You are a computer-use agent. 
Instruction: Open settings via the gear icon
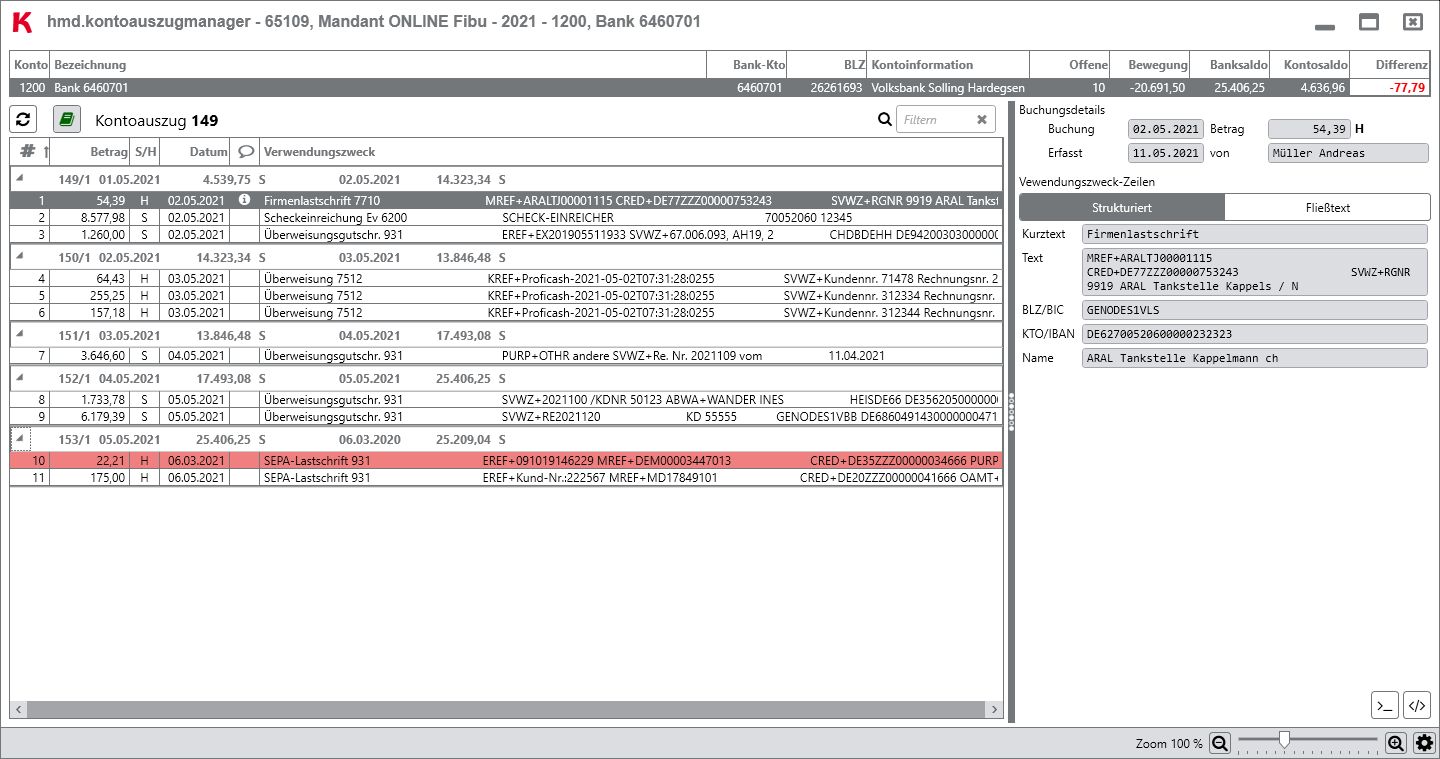point(1424,743)
